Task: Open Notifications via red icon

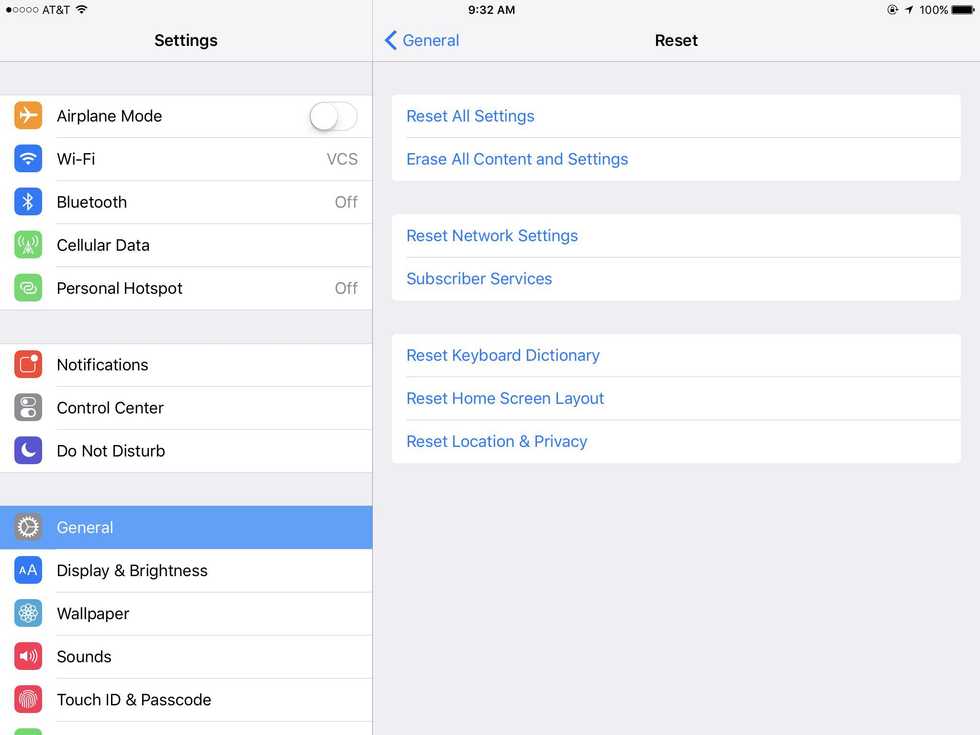Action: (28, 364)
